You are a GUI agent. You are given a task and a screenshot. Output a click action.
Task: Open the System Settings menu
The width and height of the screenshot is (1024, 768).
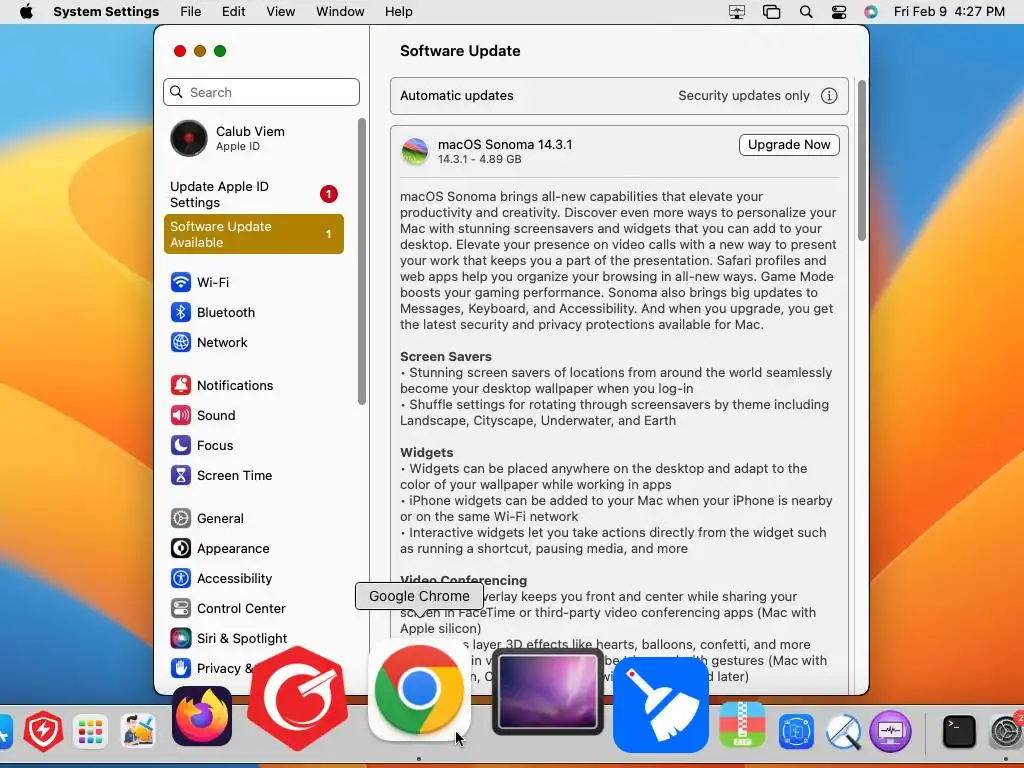[x=106, y=12]
